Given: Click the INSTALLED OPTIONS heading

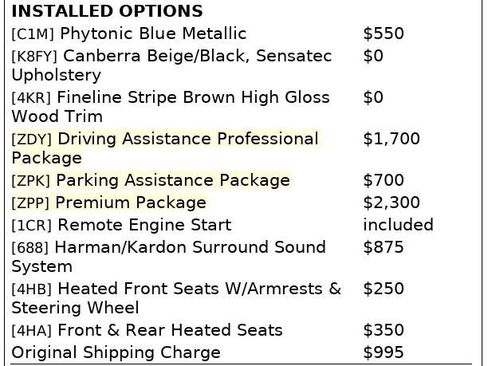Looking at the screenshot, I should pyautogui.click(x=107, y=11).
